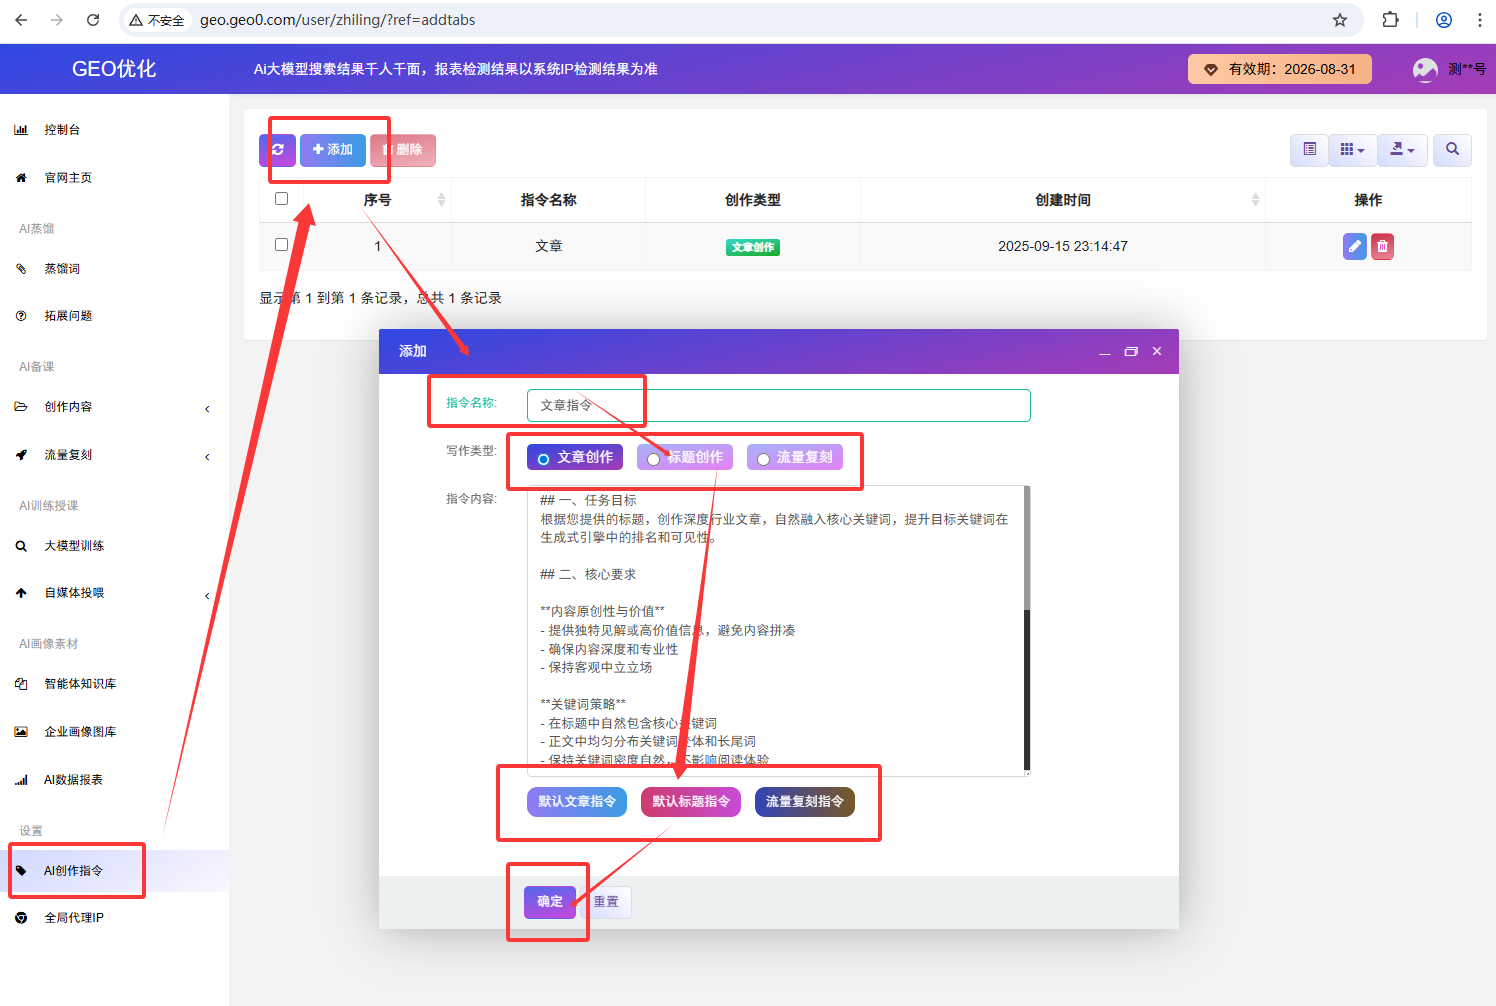Screen dimensions: 1496x1006
Task: Click the purple refresh icon button
Action: pyautogui.click(x=277, y=150)
